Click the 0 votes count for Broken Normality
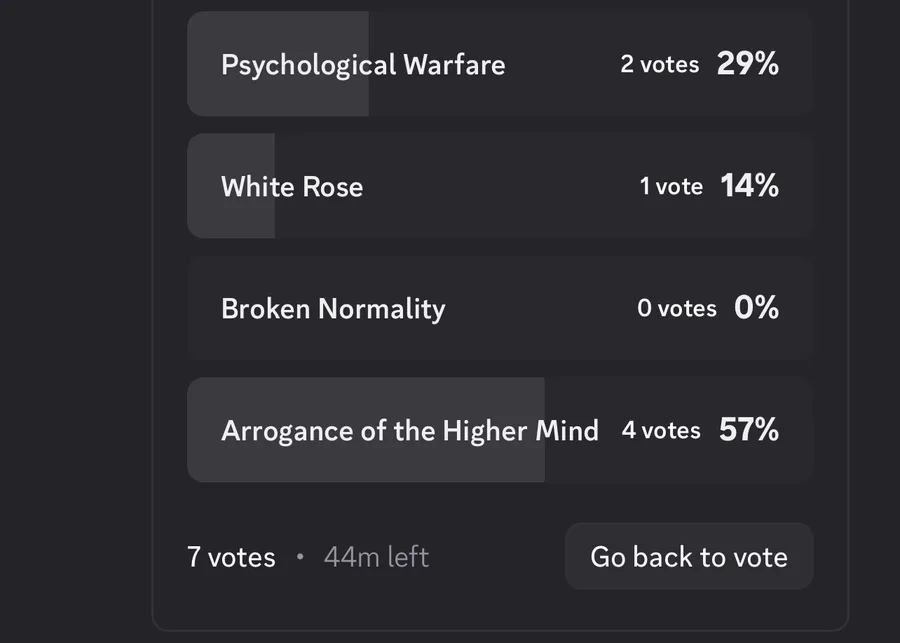This screenshot has height=643, width=900. click(x=676, y=308)
